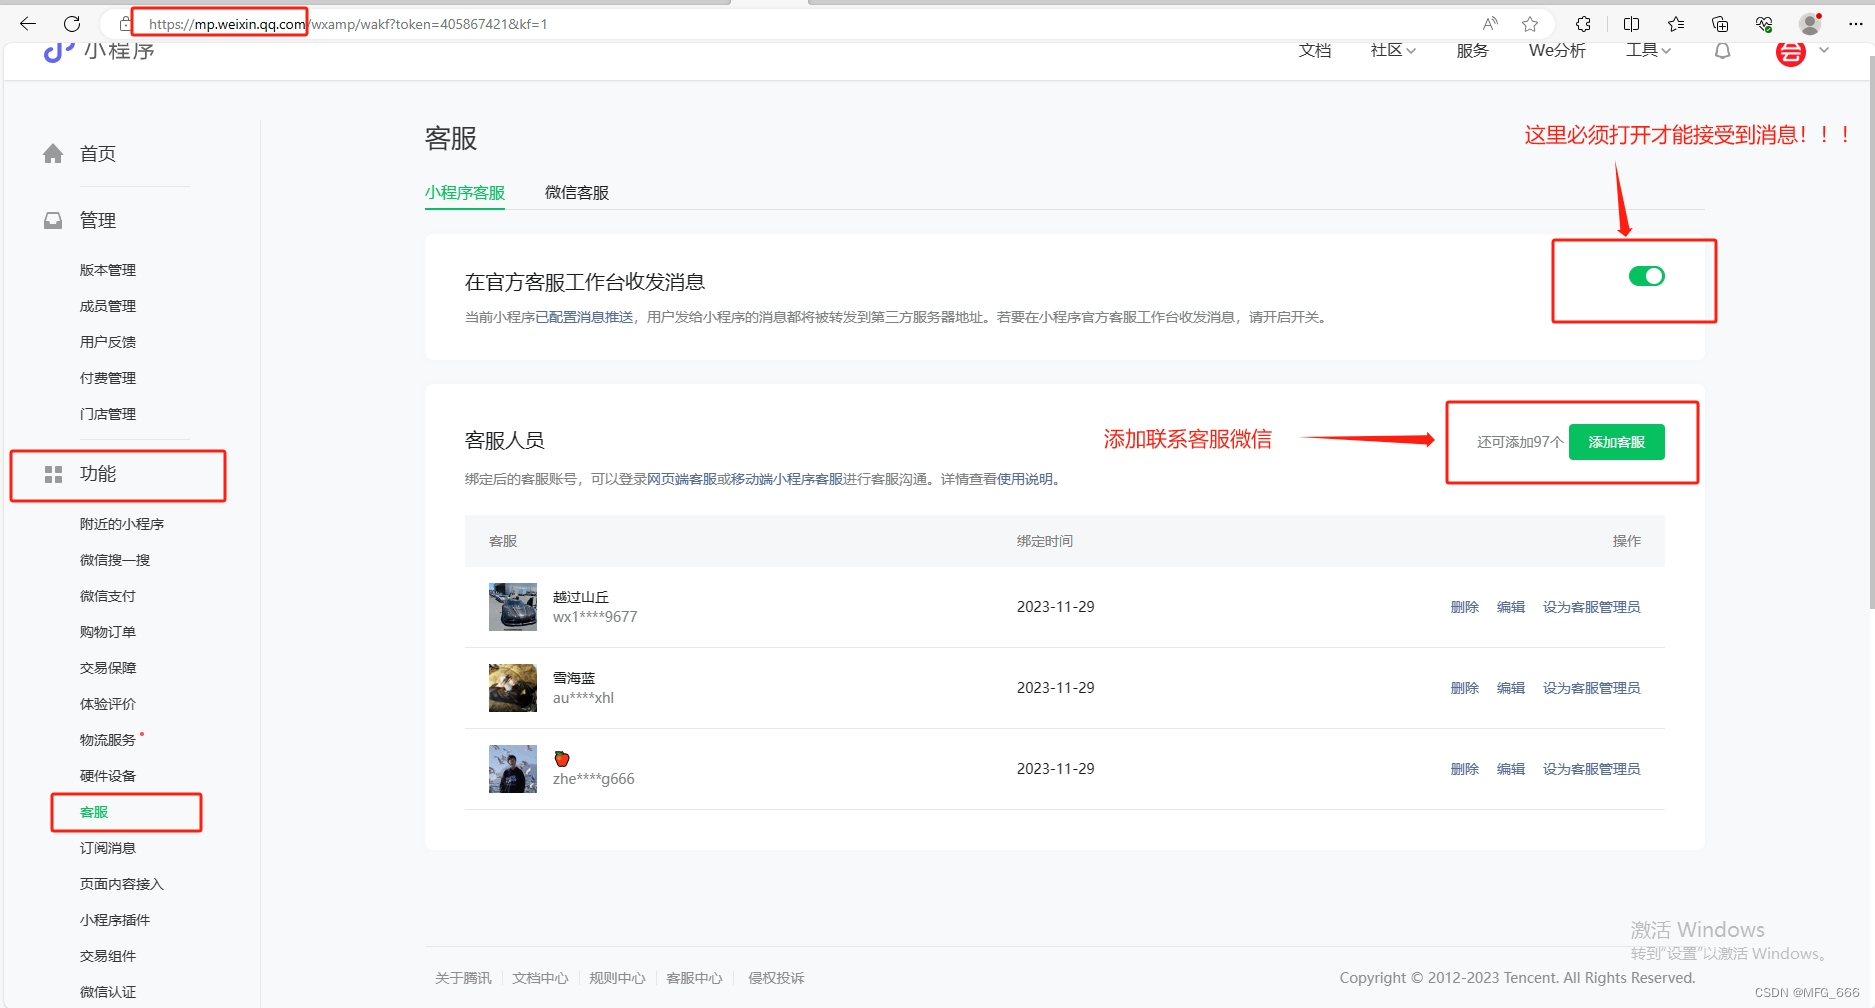Add this page to favorites with the star icon

(1530, 24)
